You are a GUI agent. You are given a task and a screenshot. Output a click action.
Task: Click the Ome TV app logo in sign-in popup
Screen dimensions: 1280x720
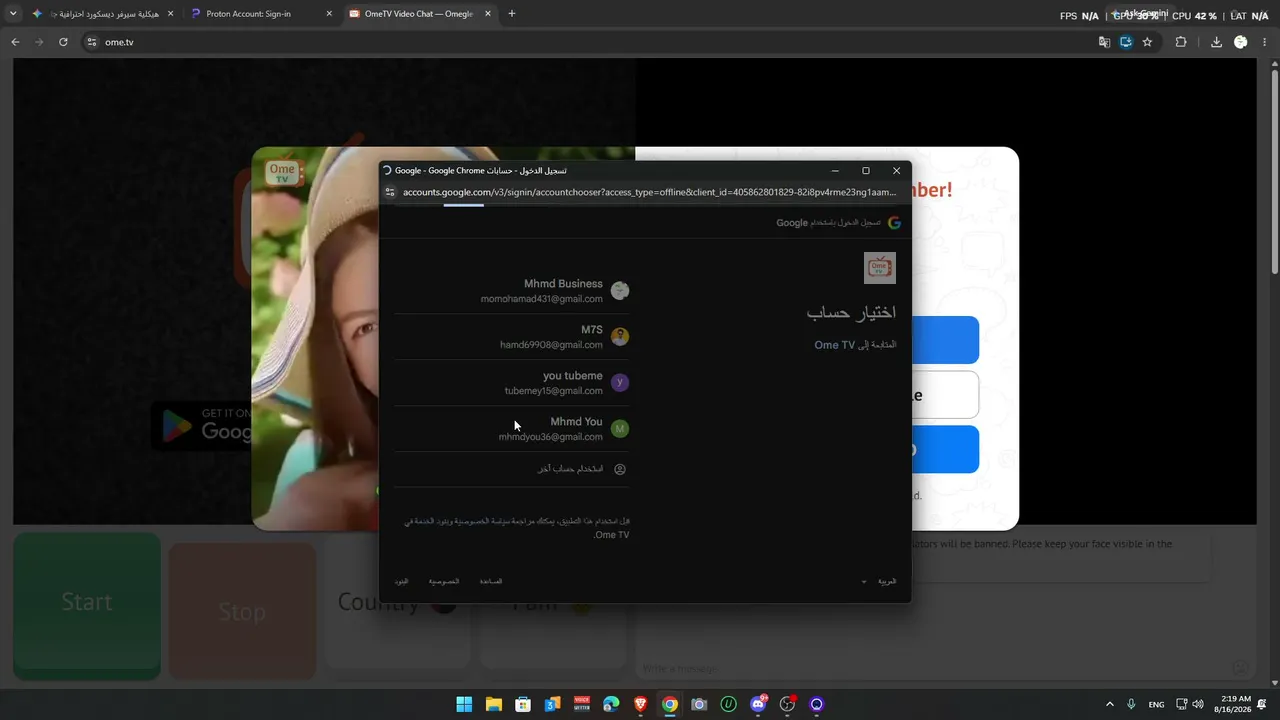pyautogui.click(x=880, y=268)
